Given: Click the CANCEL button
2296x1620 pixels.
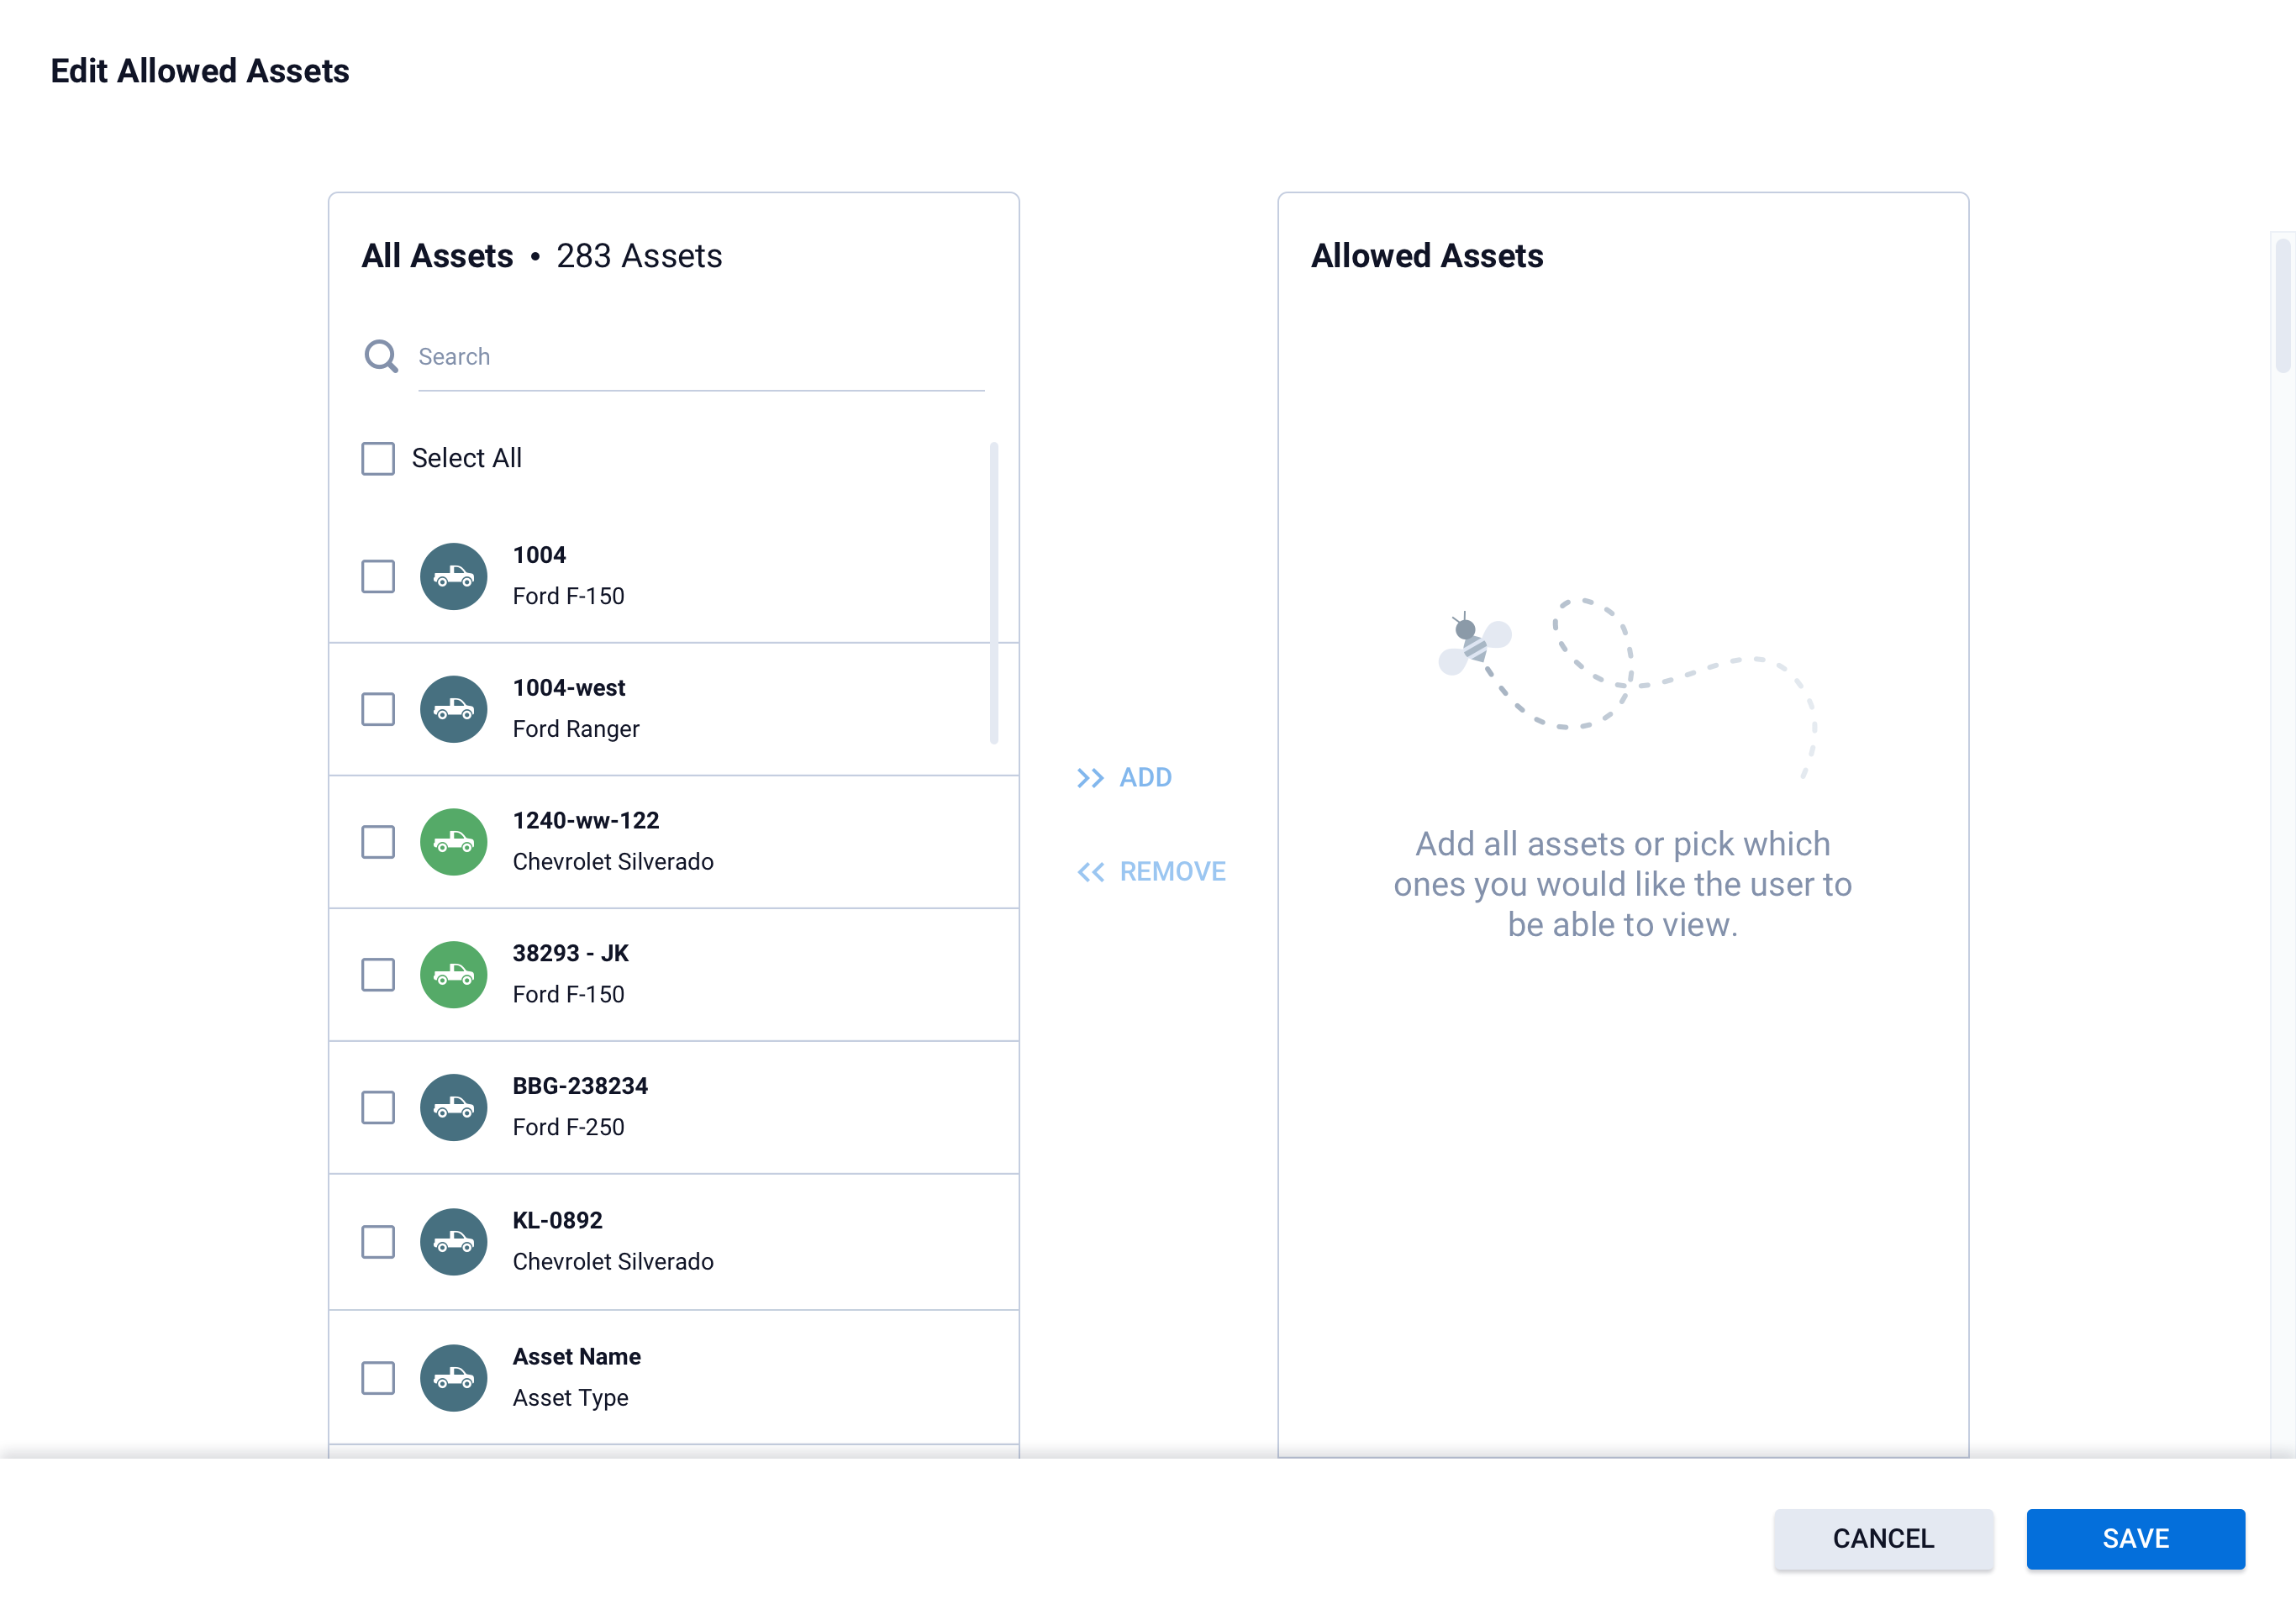Looking at the screenshot, I should pos(1883,1538).
